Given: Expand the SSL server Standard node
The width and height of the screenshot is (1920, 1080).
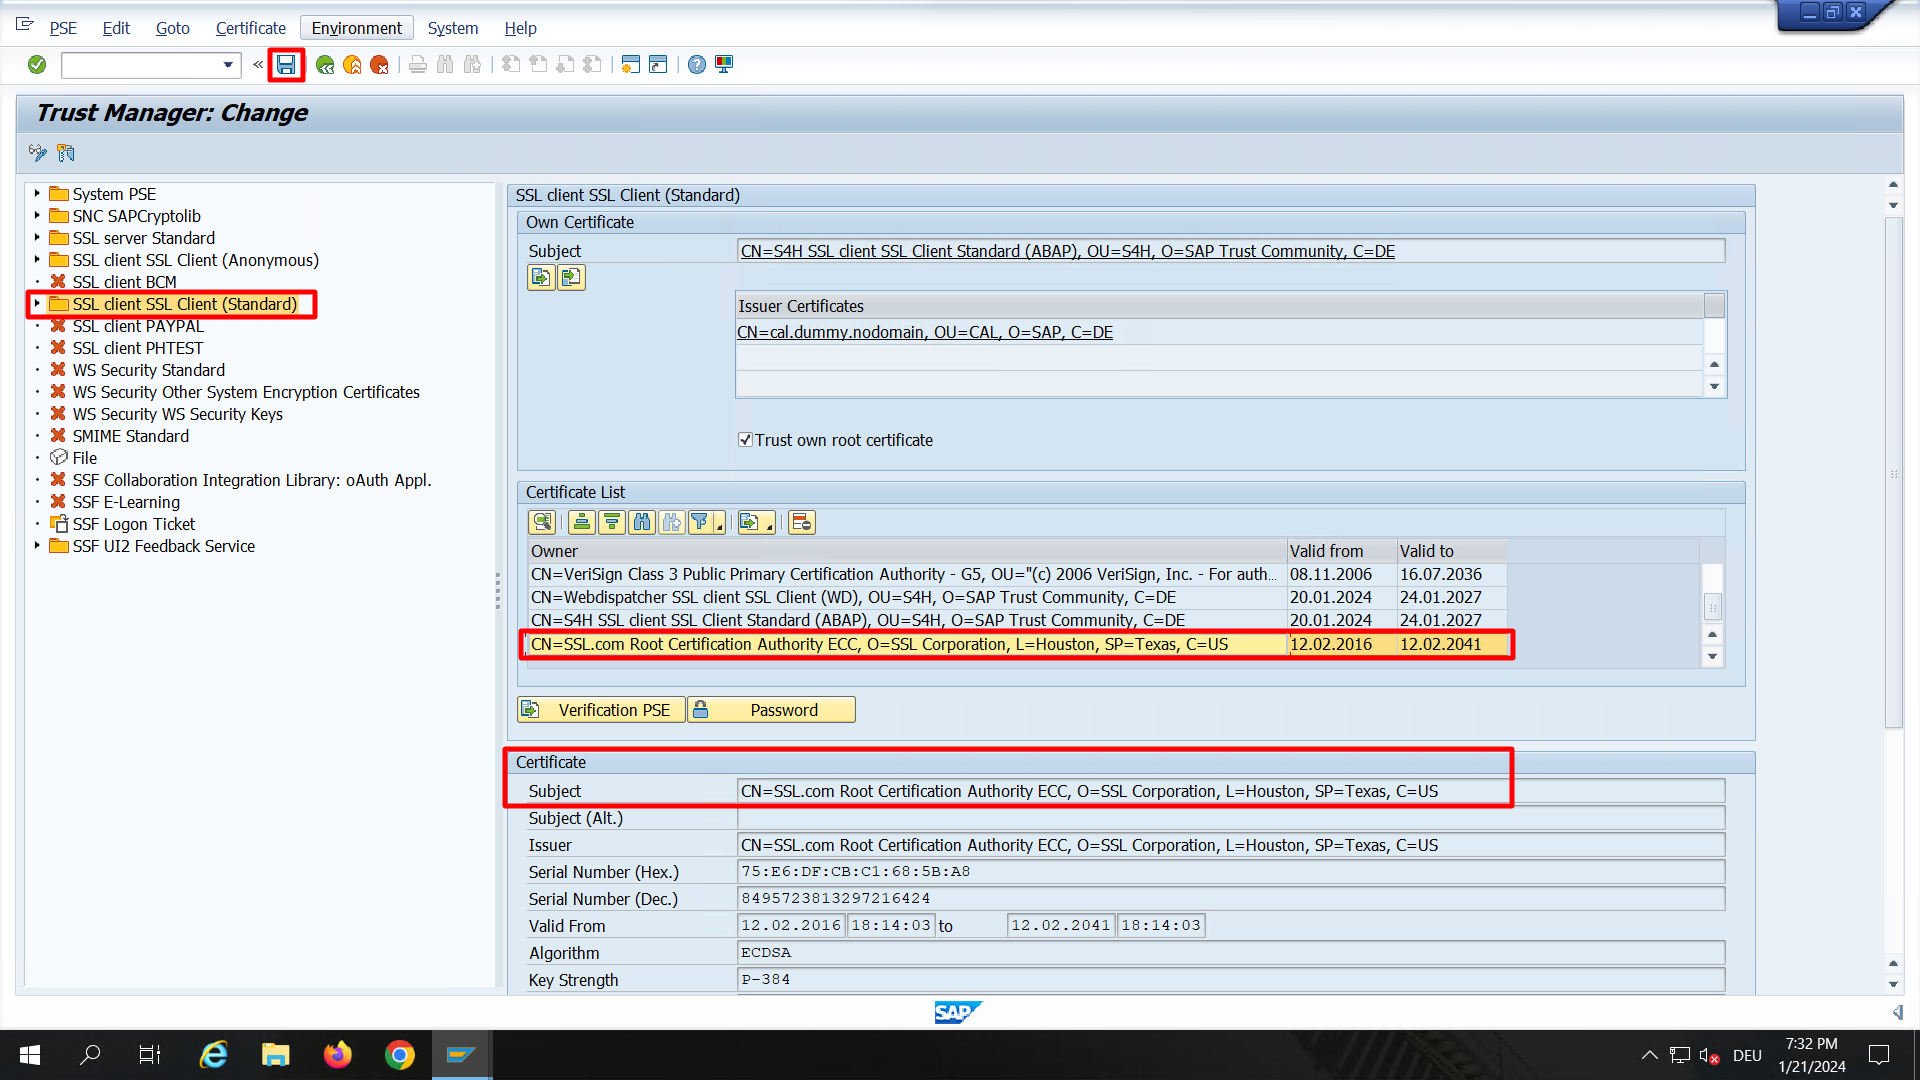Looking at the screenshot, I should coord(37,237).
